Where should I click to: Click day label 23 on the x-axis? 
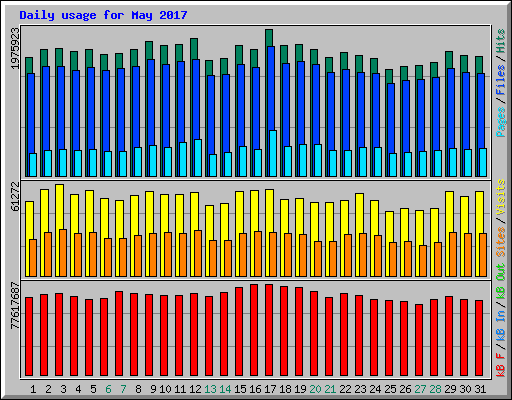(x=360, y=389)
